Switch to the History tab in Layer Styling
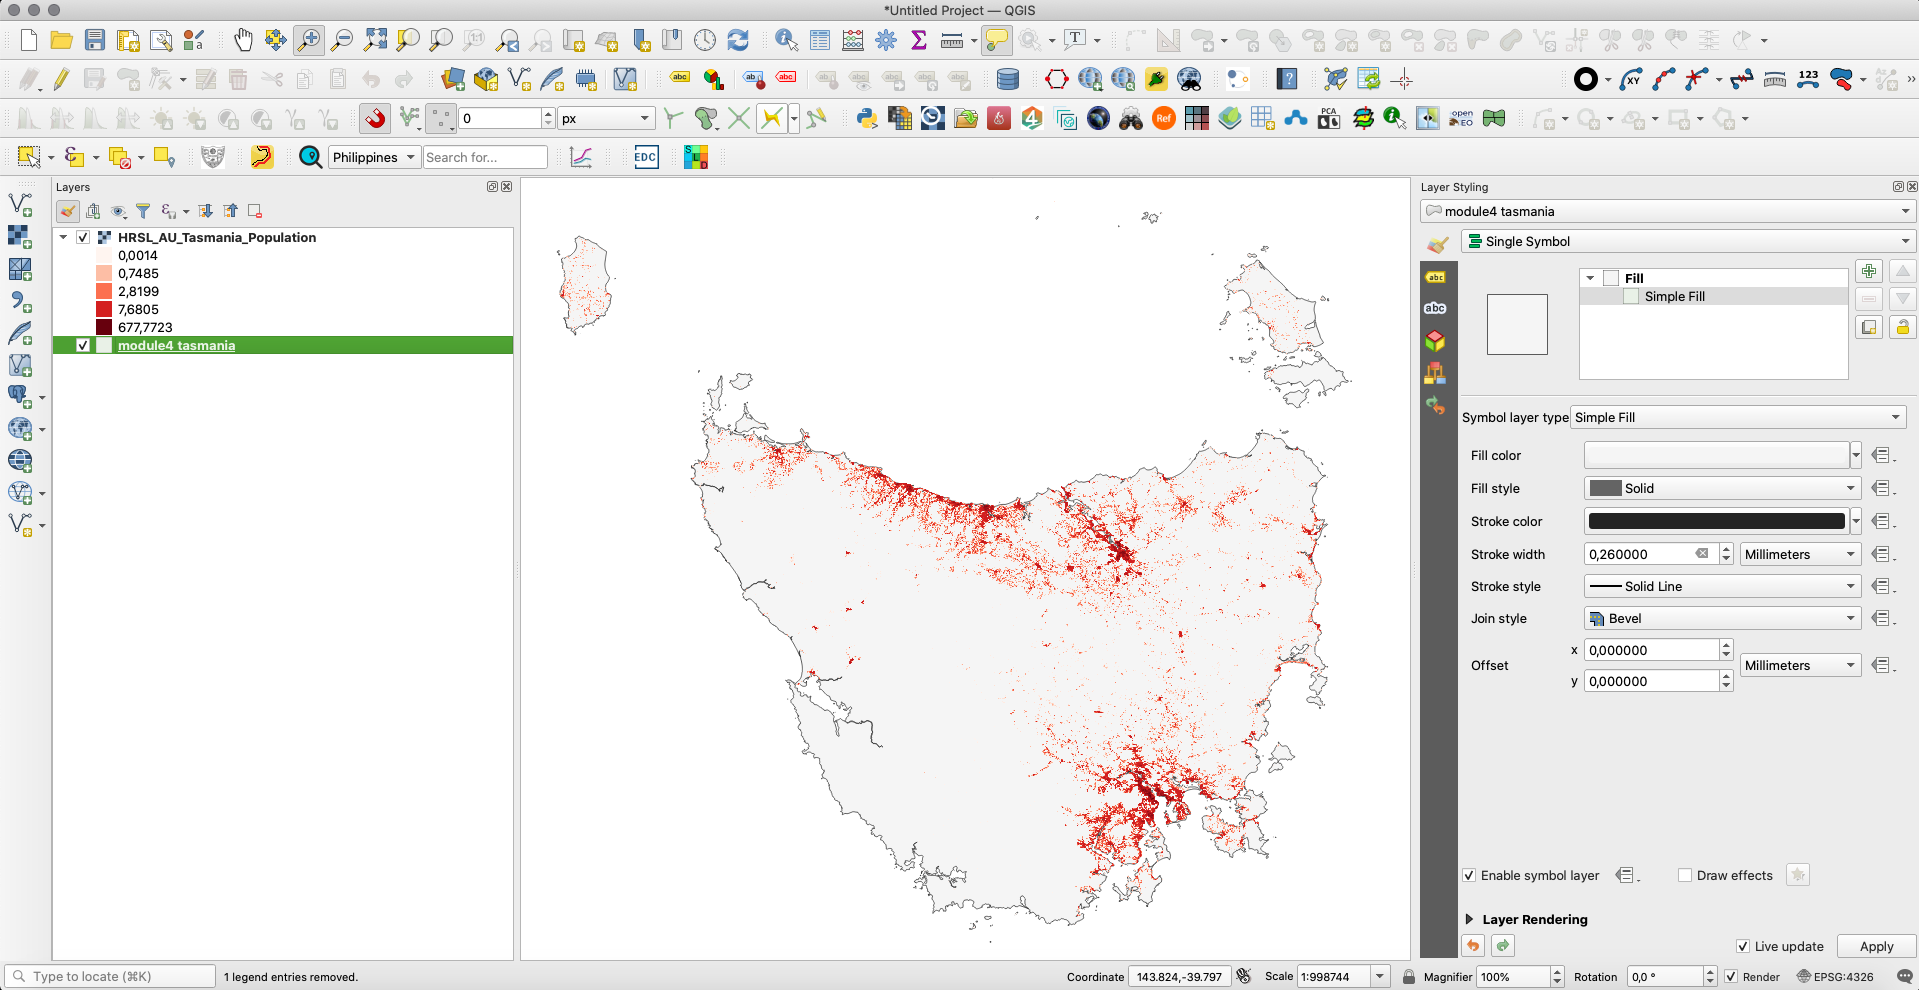 tap(1435, 405)
